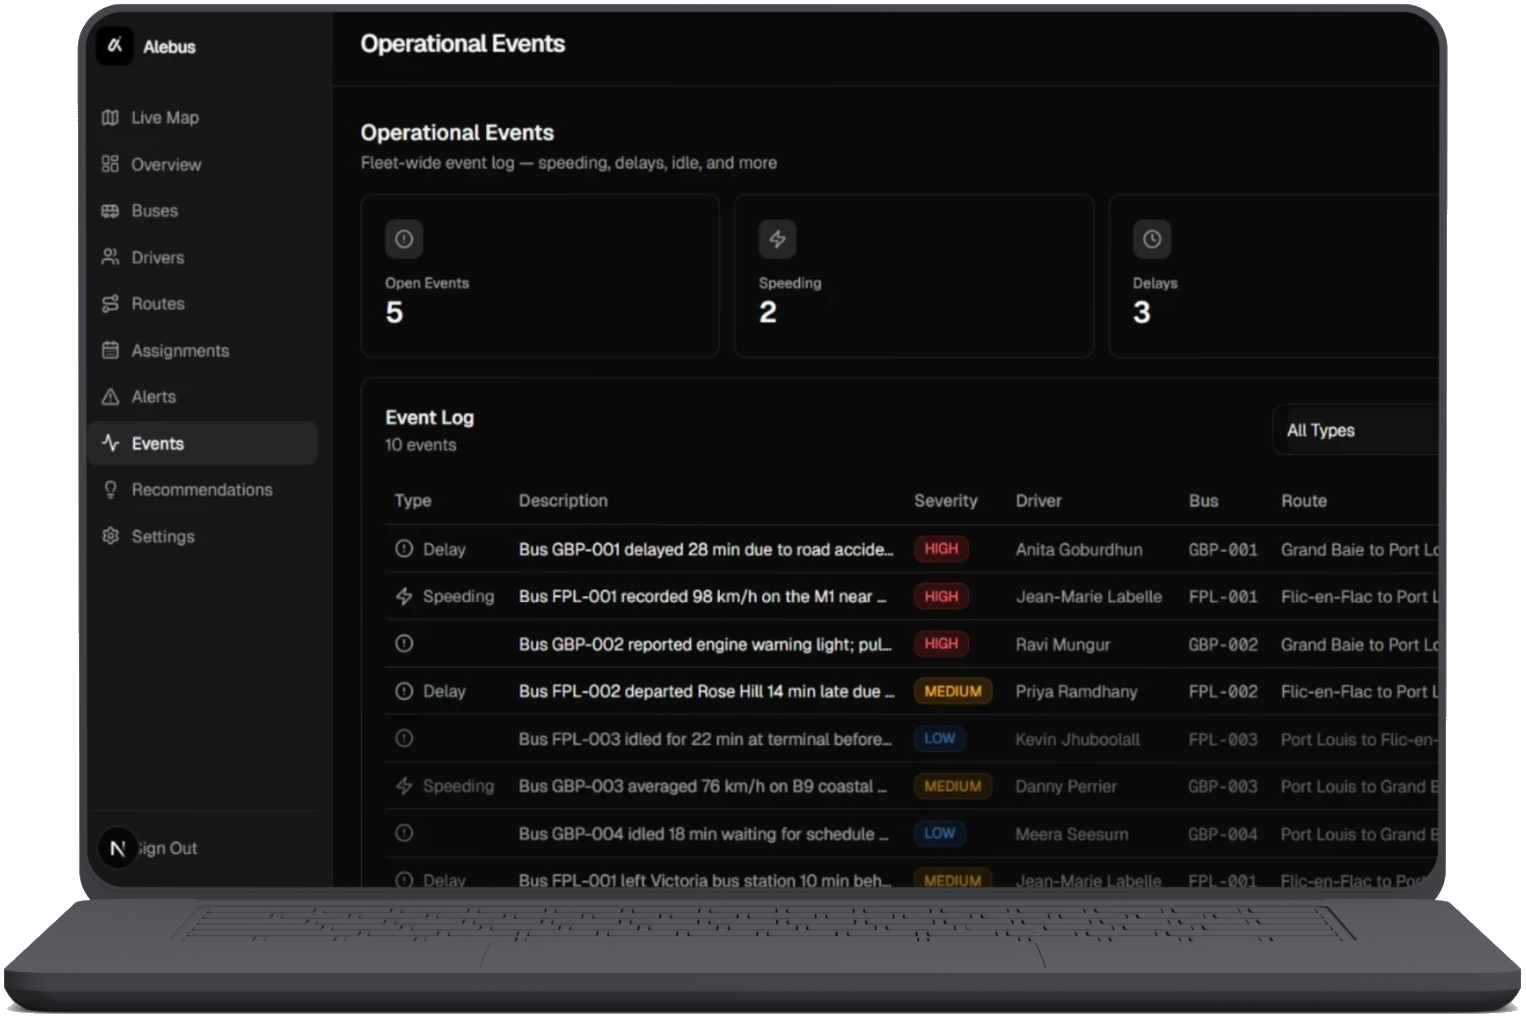Click driver Anita Goburdhun
The height and width of the screenshot is (1018, 1526).
tap(1079, 549)
